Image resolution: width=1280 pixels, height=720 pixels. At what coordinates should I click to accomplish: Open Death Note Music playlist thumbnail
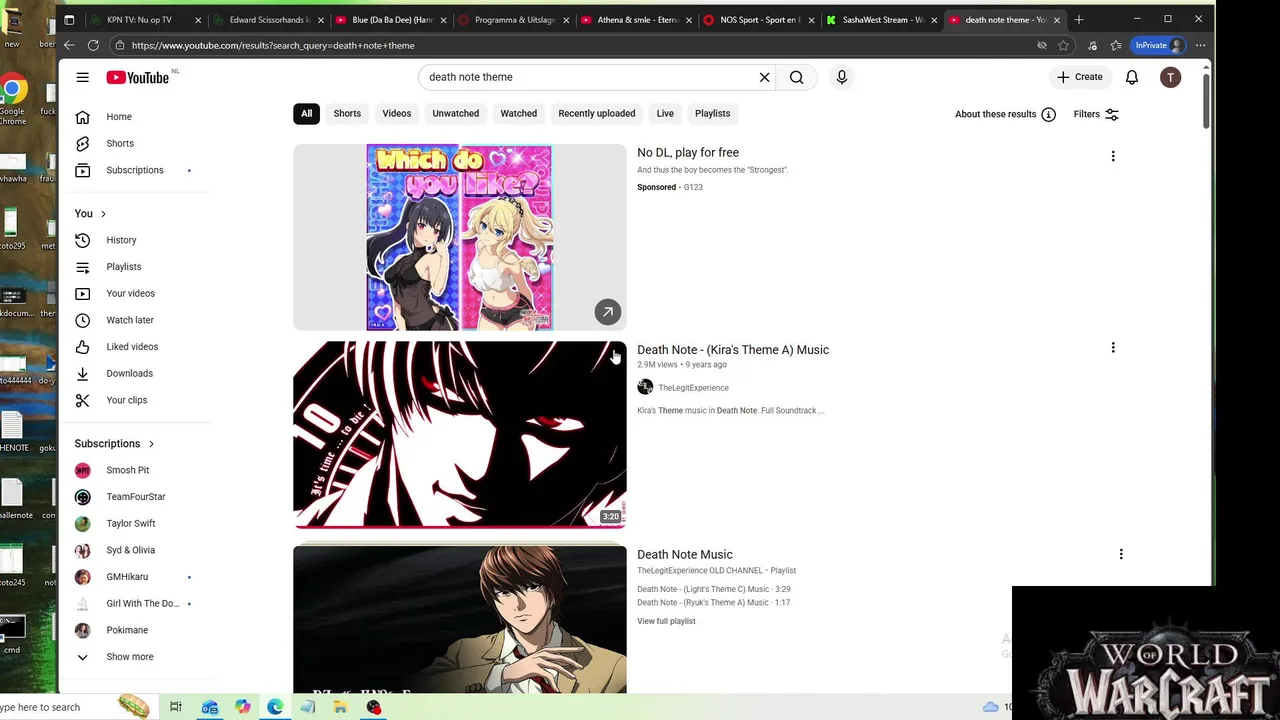point(460,619)
